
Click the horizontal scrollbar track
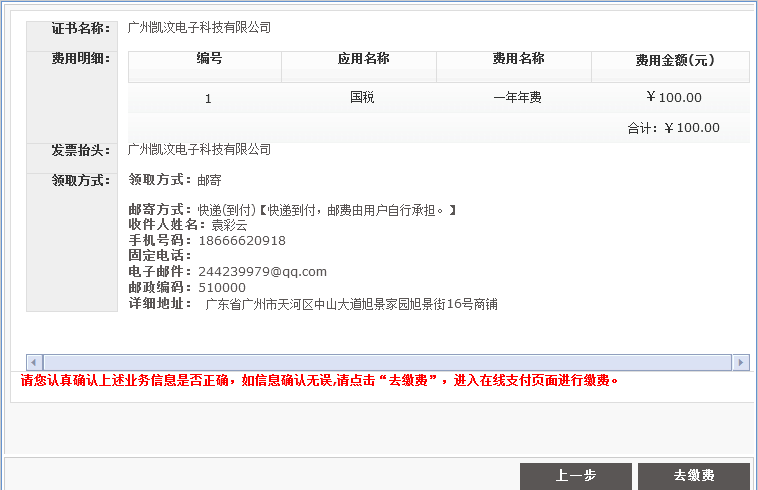click(x=387, y=362)
